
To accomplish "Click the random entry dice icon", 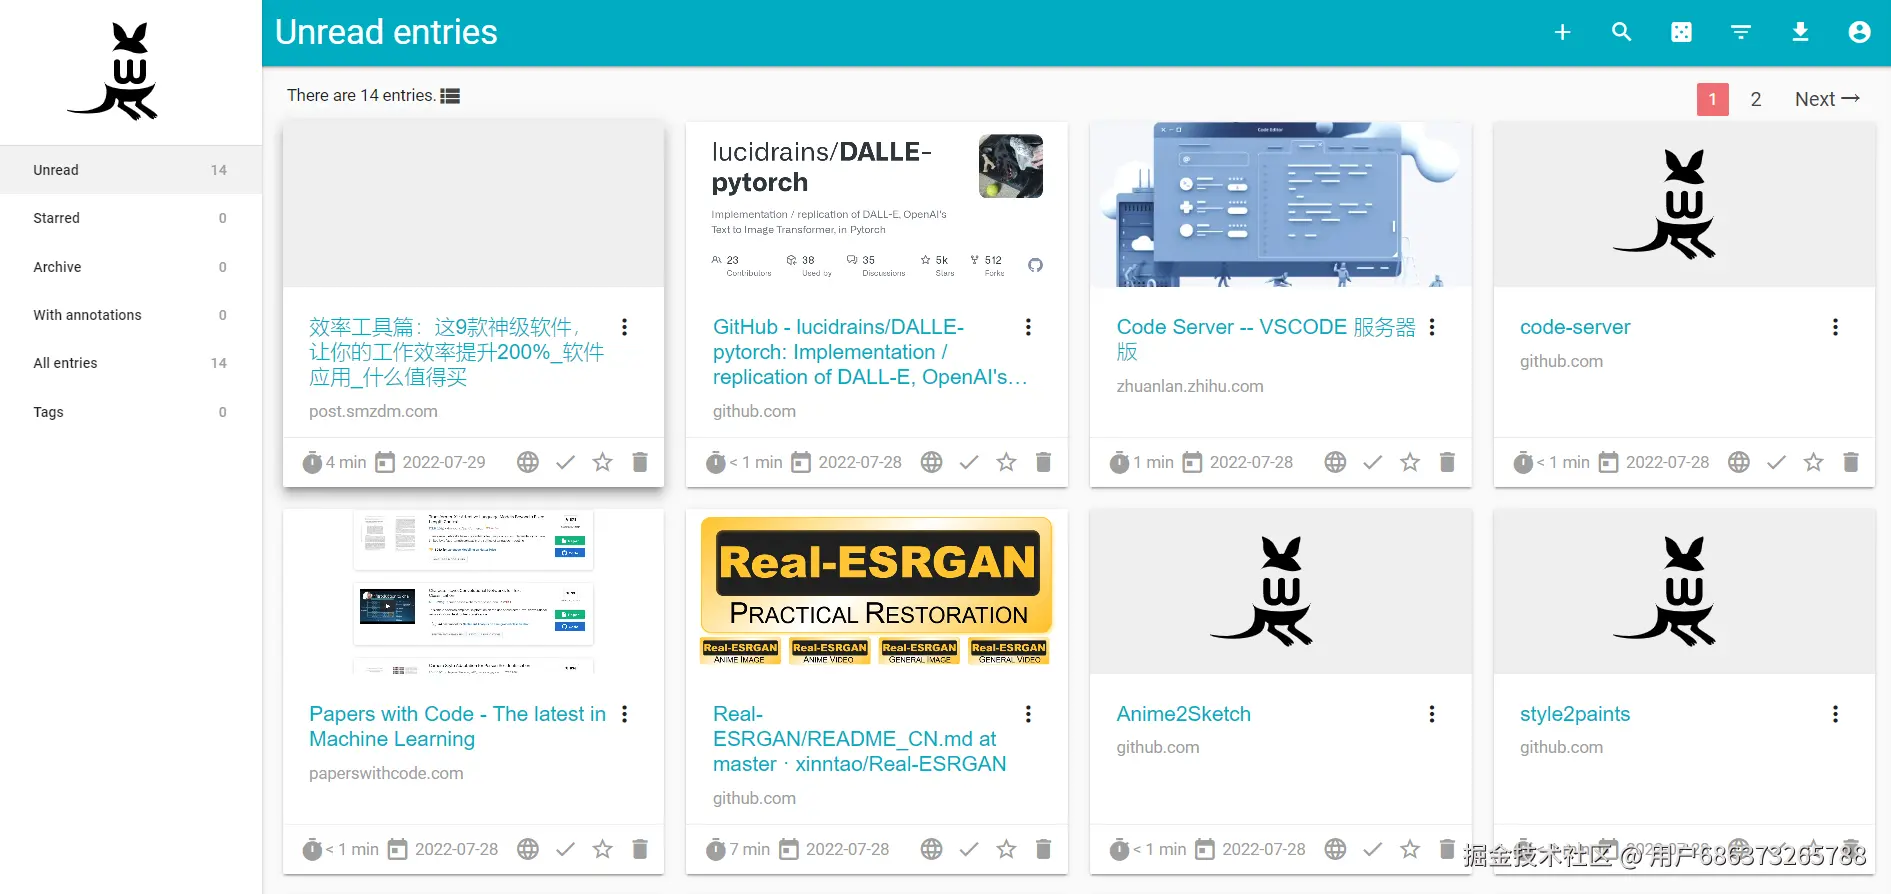I will 1681,32.
